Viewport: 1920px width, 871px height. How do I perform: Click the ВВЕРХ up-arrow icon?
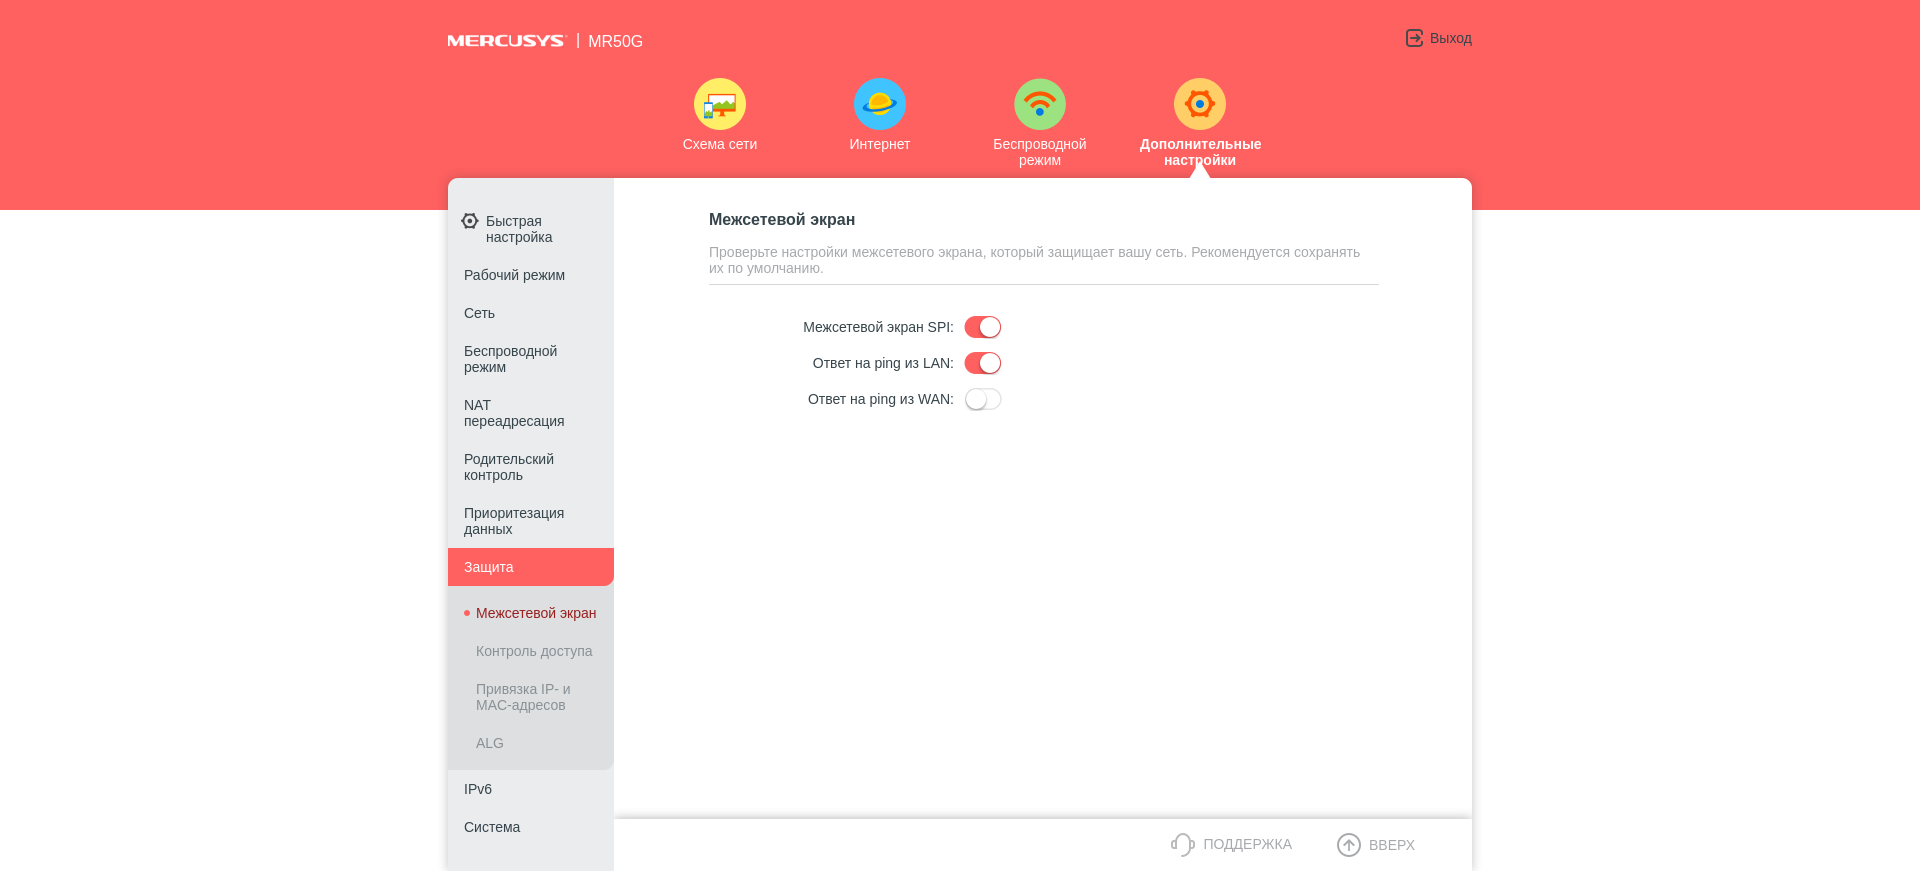point(1348,845)
